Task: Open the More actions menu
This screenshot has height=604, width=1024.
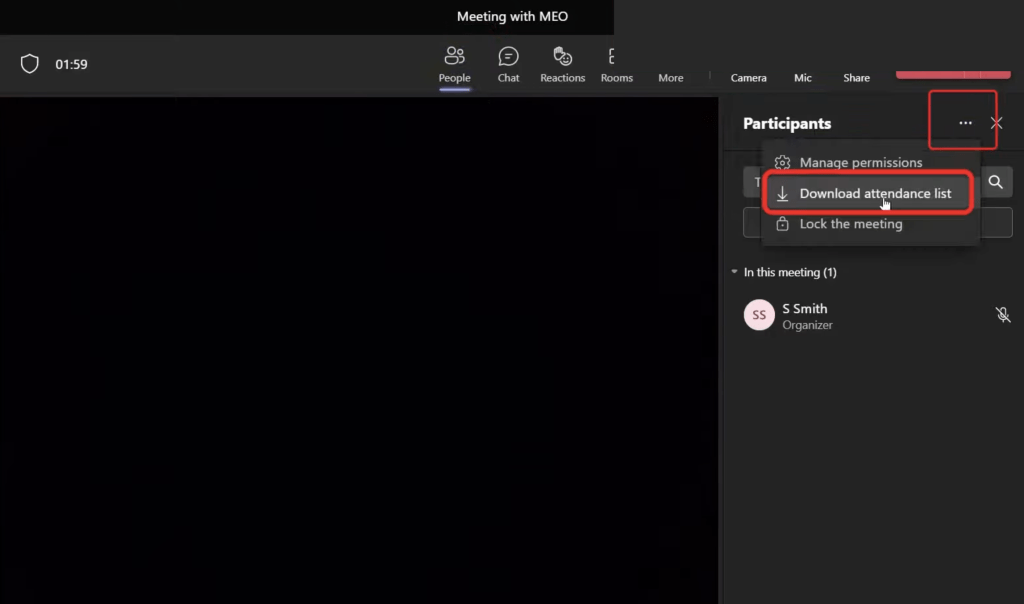Action: 671,77
